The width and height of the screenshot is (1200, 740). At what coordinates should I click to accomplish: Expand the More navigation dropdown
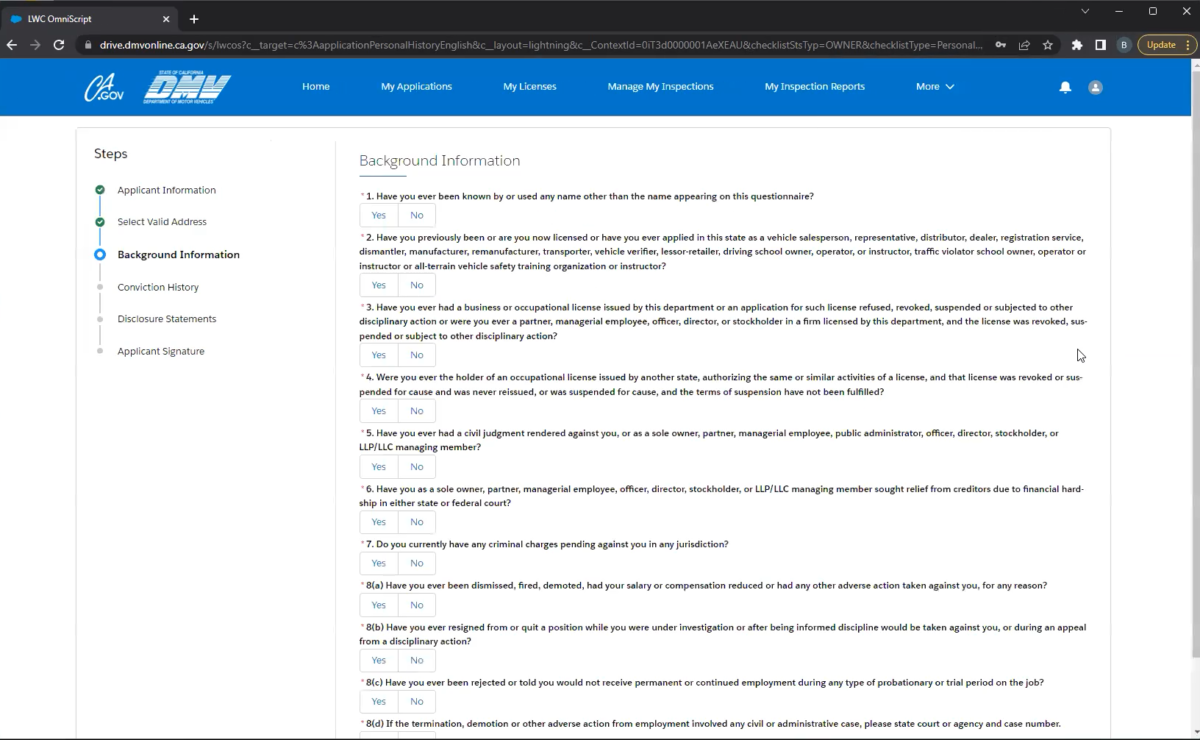[935, 87]
